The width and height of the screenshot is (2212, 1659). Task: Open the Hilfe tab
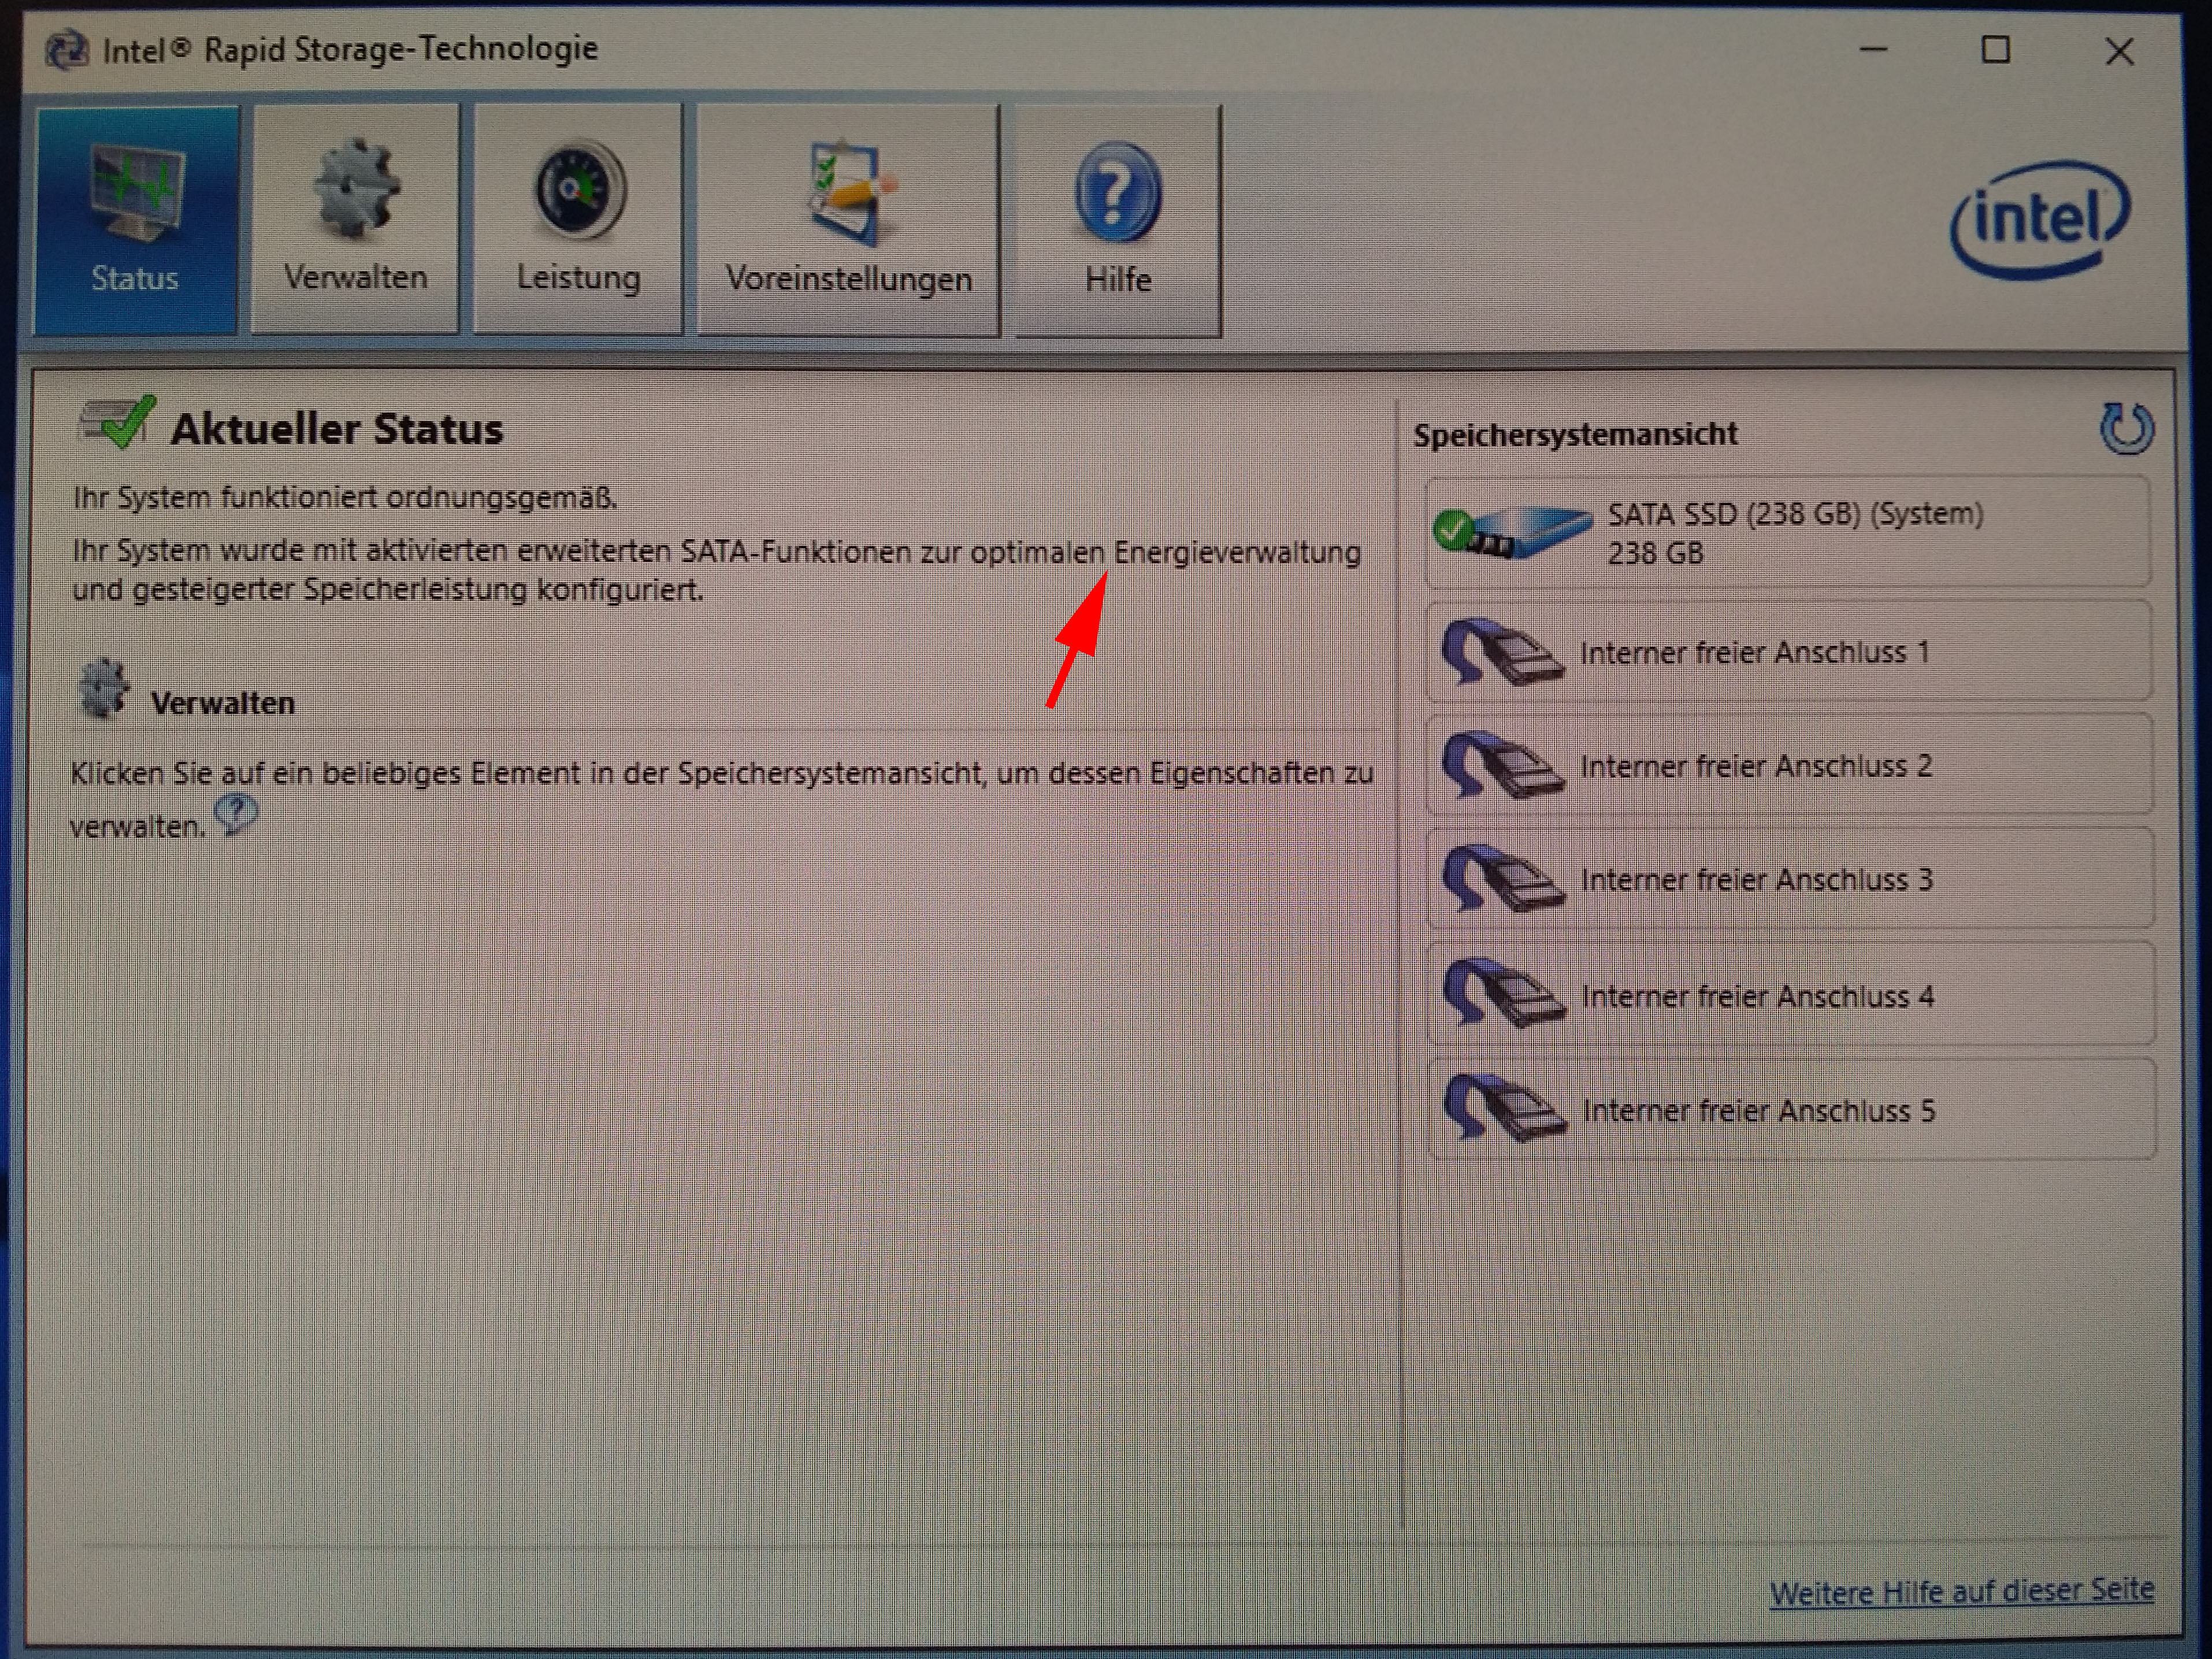tap(1118, 220)
